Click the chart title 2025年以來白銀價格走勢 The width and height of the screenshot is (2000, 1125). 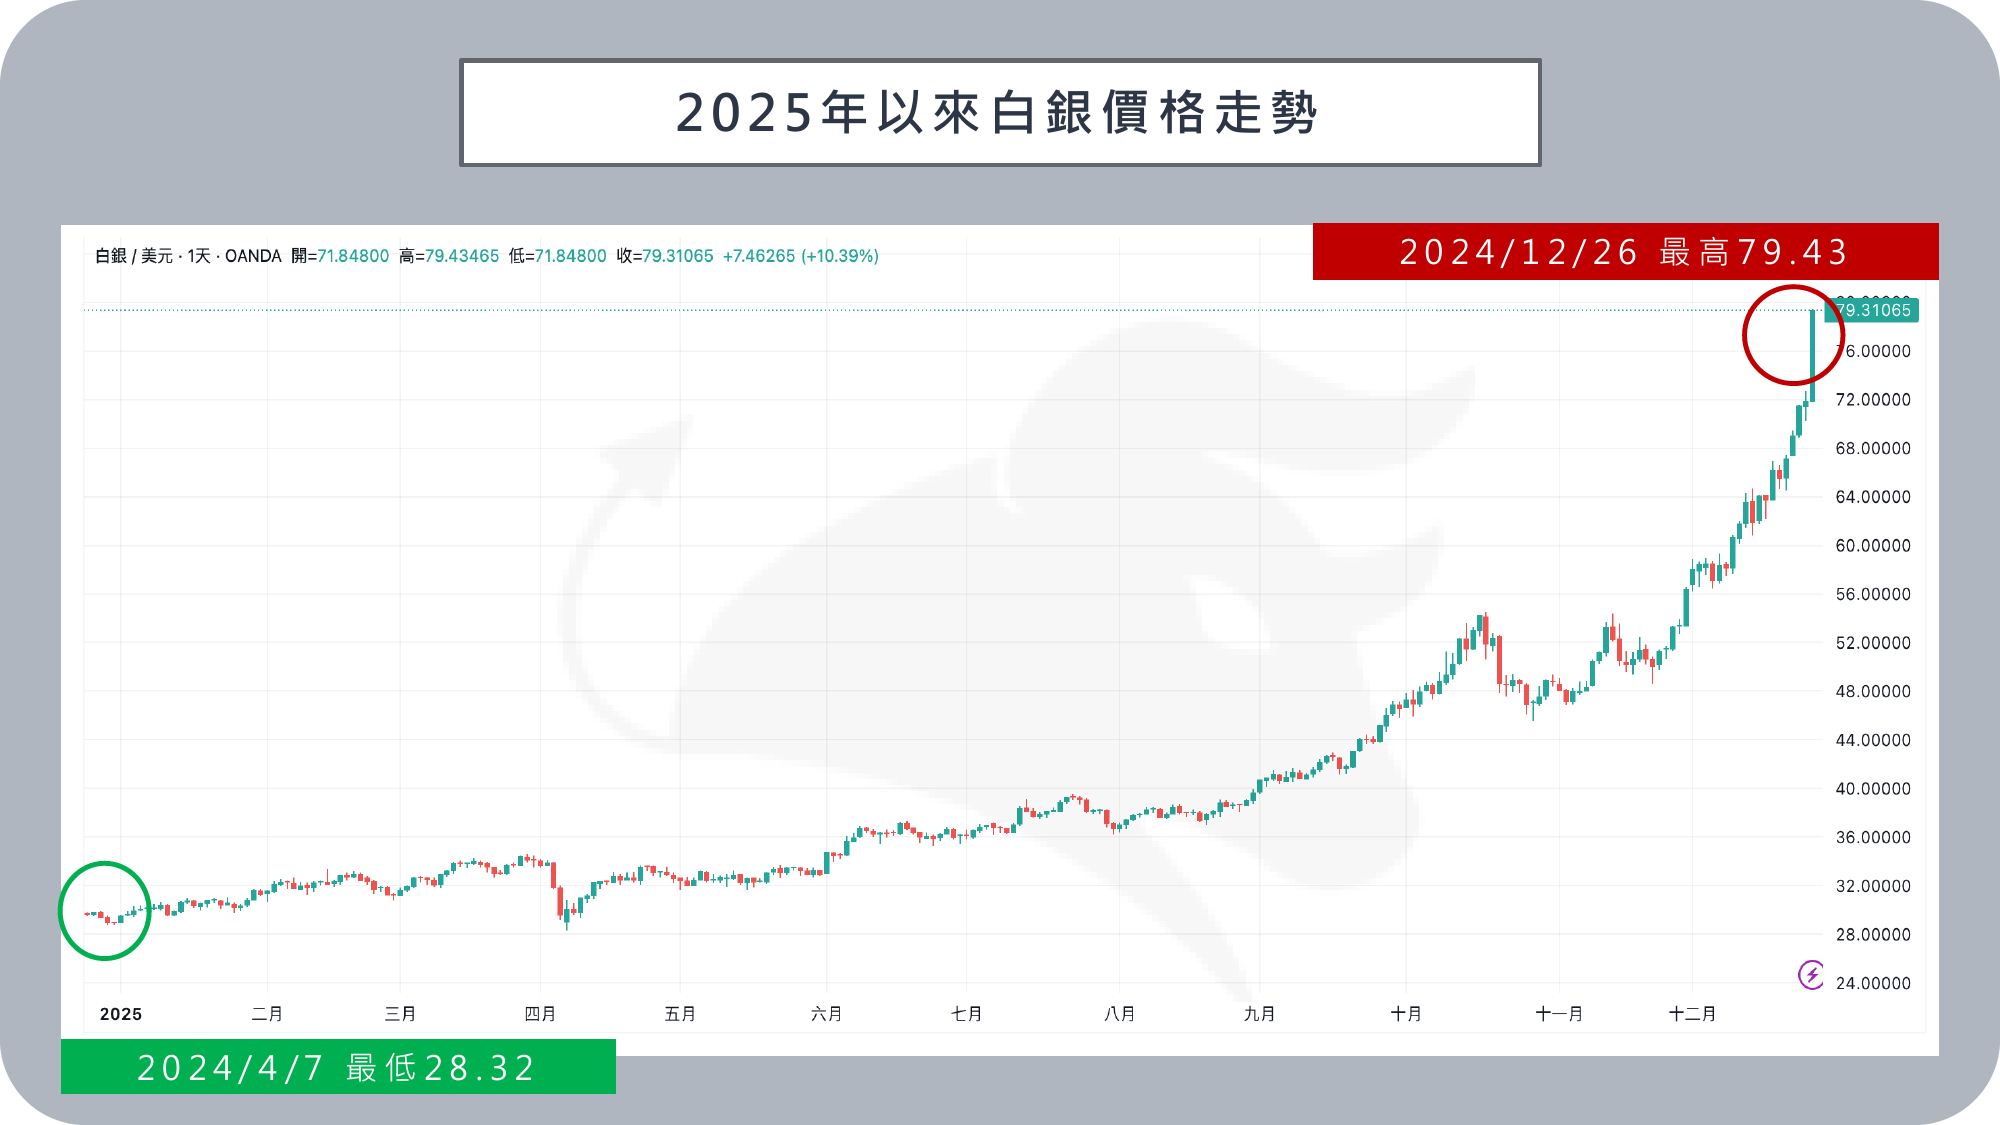click(999, 112)
